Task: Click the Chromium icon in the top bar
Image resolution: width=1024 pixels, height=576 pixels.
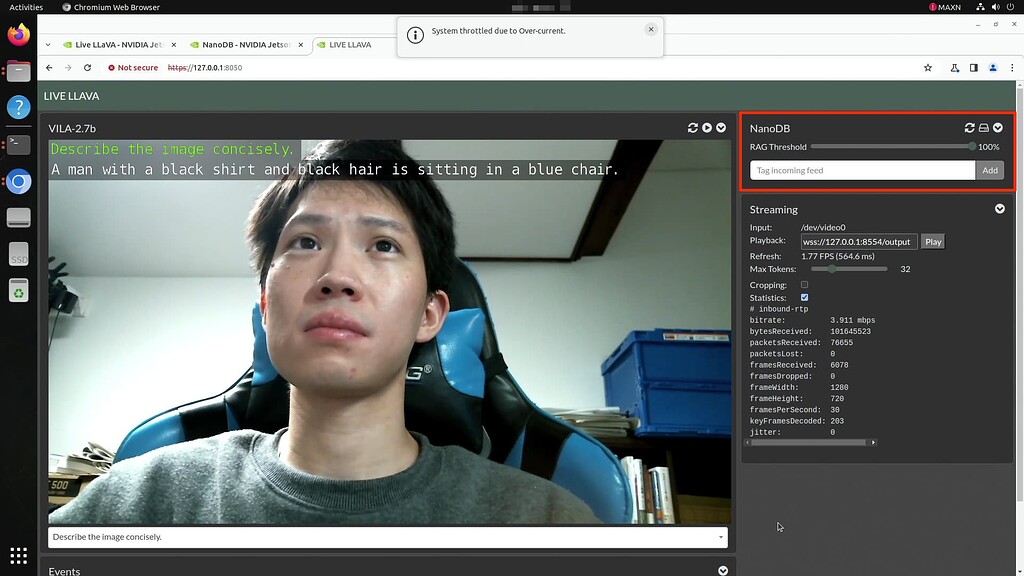Action: (x=68, y=6)
